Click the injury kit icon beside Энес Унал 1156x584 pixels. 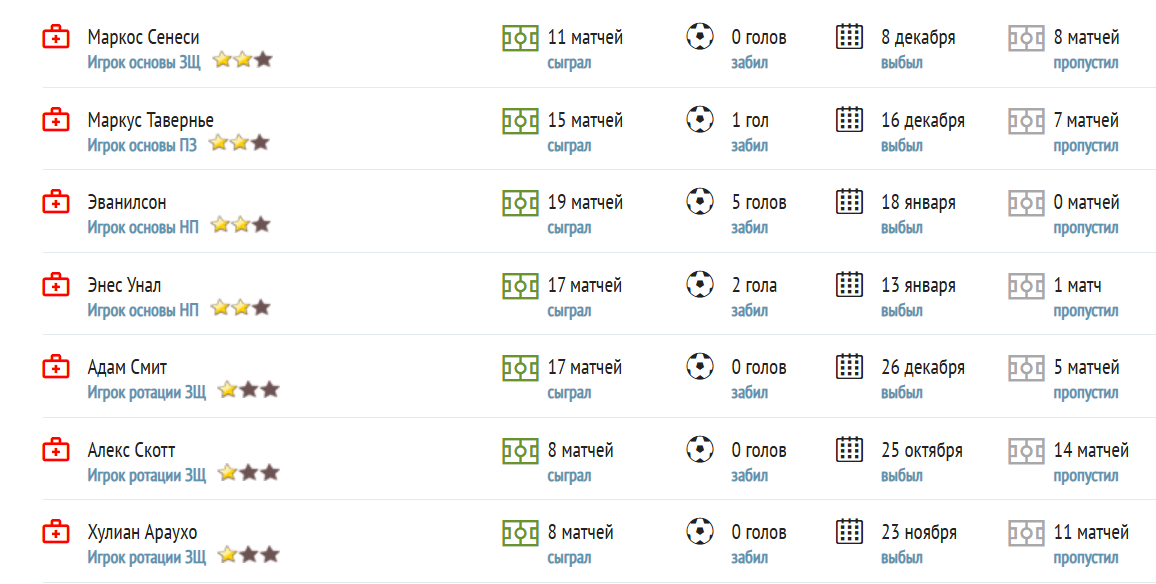coord(56,285)
